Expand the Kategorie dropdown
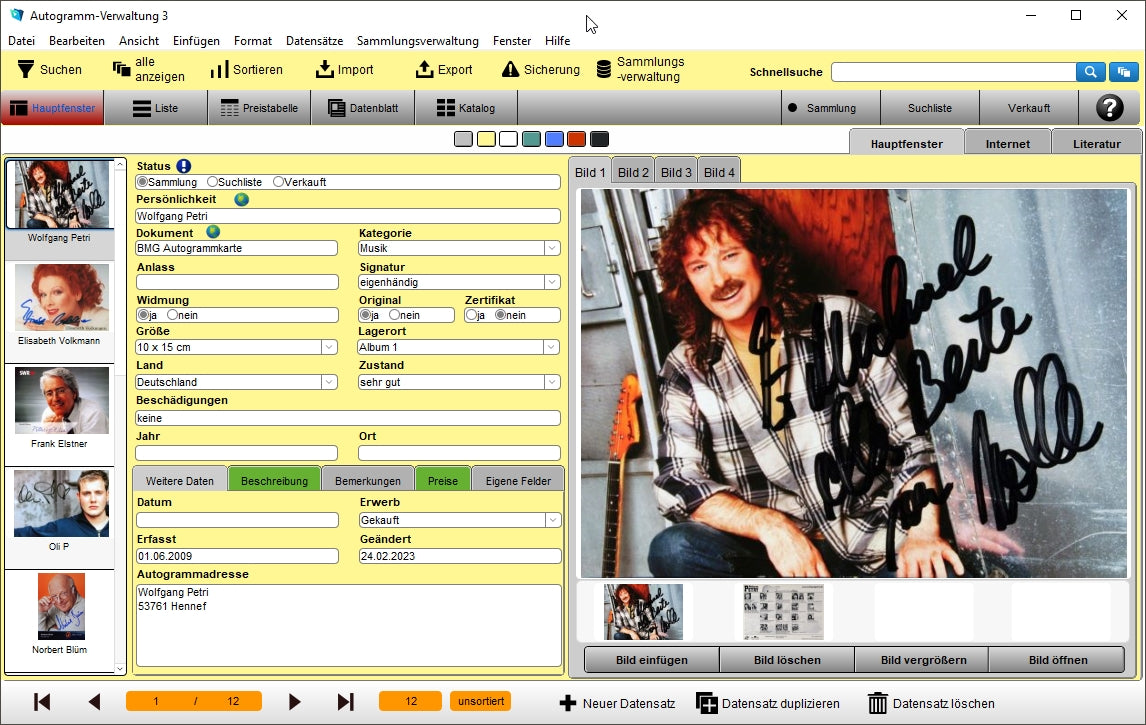 (x=551, y=248)
